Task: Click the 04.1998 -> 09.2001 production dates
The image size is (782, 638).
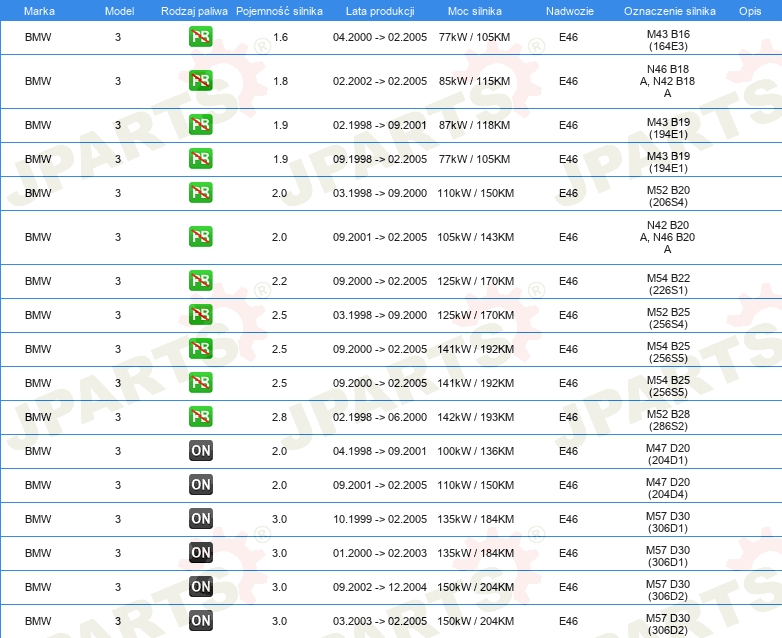Action: [x=380, y=450]
